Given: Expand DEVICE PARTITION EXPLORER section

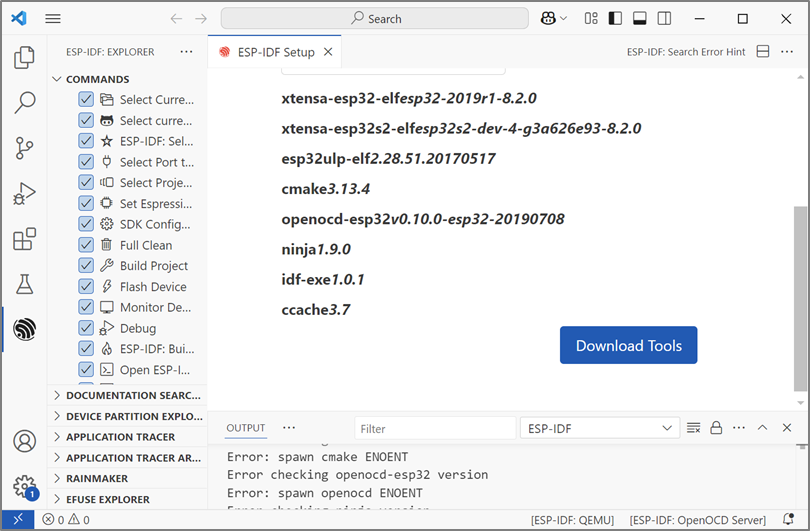Looking at the screenshot, I should tap(127, 416).
